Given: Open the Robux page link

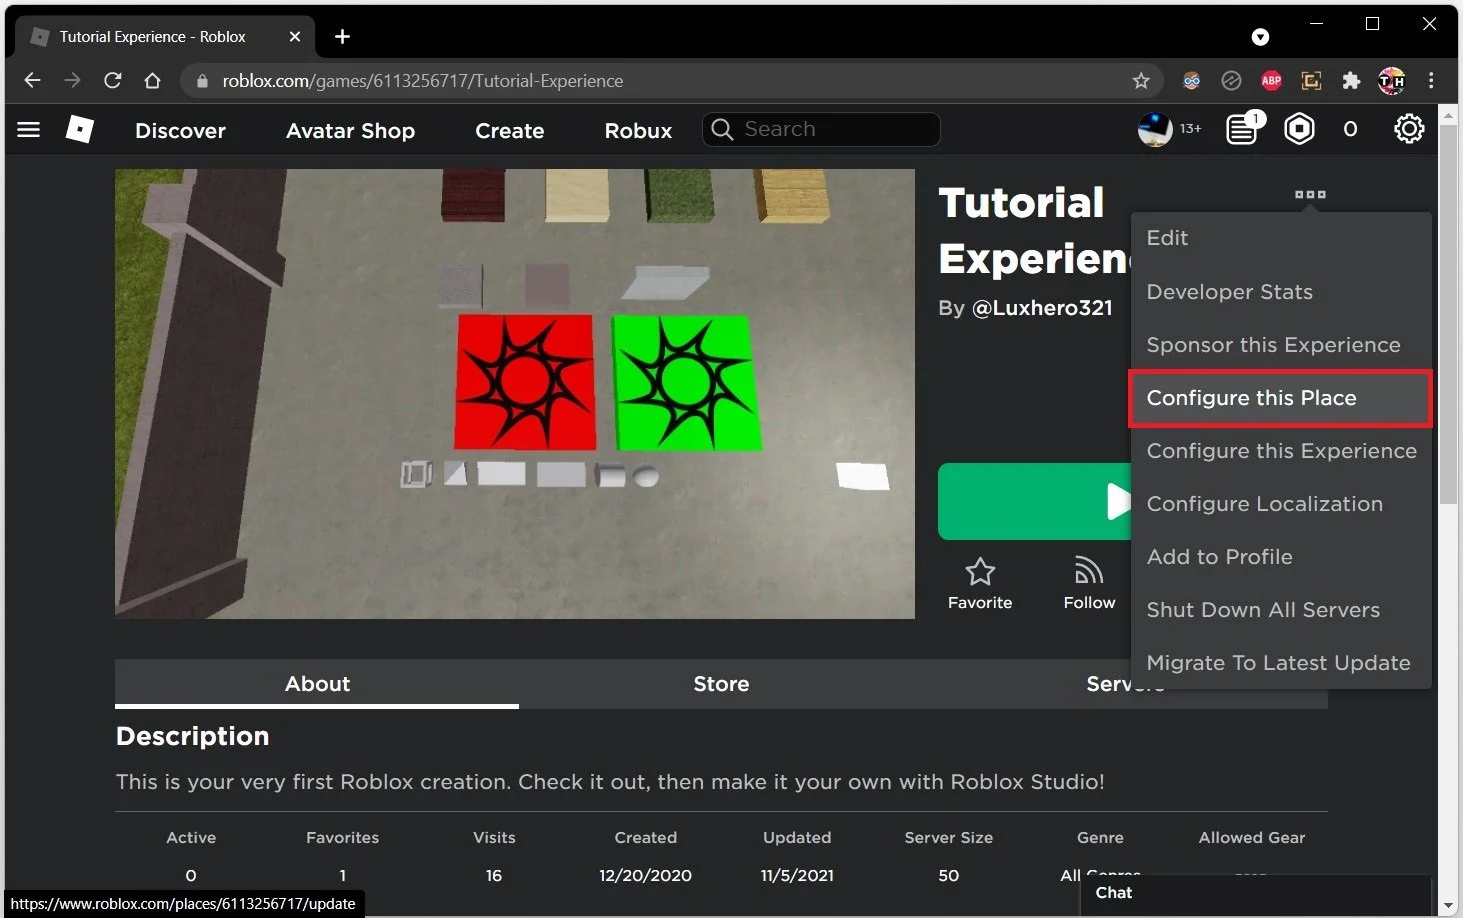Looking at the screenshot, I should tap(638, 131).
